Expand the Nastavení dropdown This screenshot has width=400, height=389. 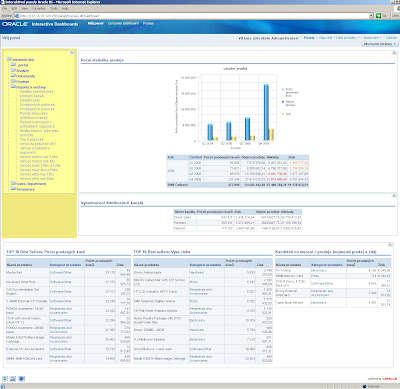[x=372, y=38]
